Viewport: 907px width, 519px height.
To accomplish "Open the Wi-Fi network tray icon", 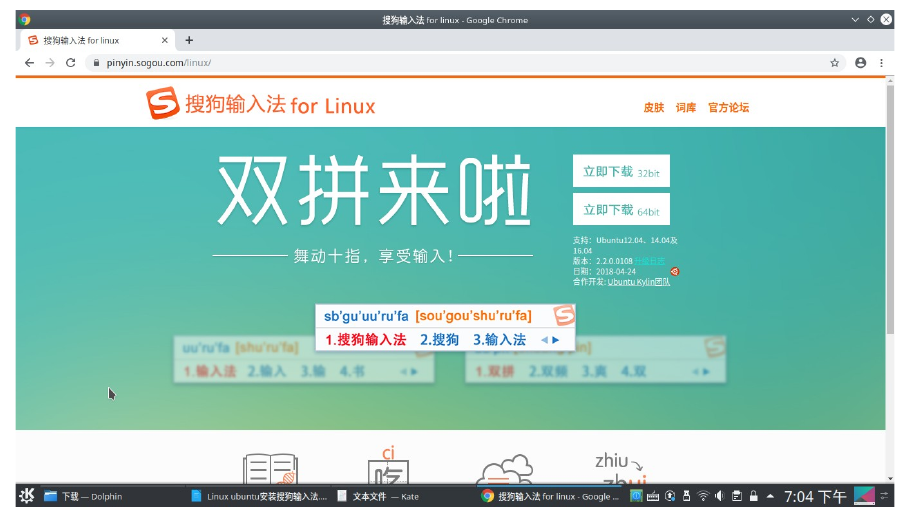I will pyautogui.click(x=703, y=496).
